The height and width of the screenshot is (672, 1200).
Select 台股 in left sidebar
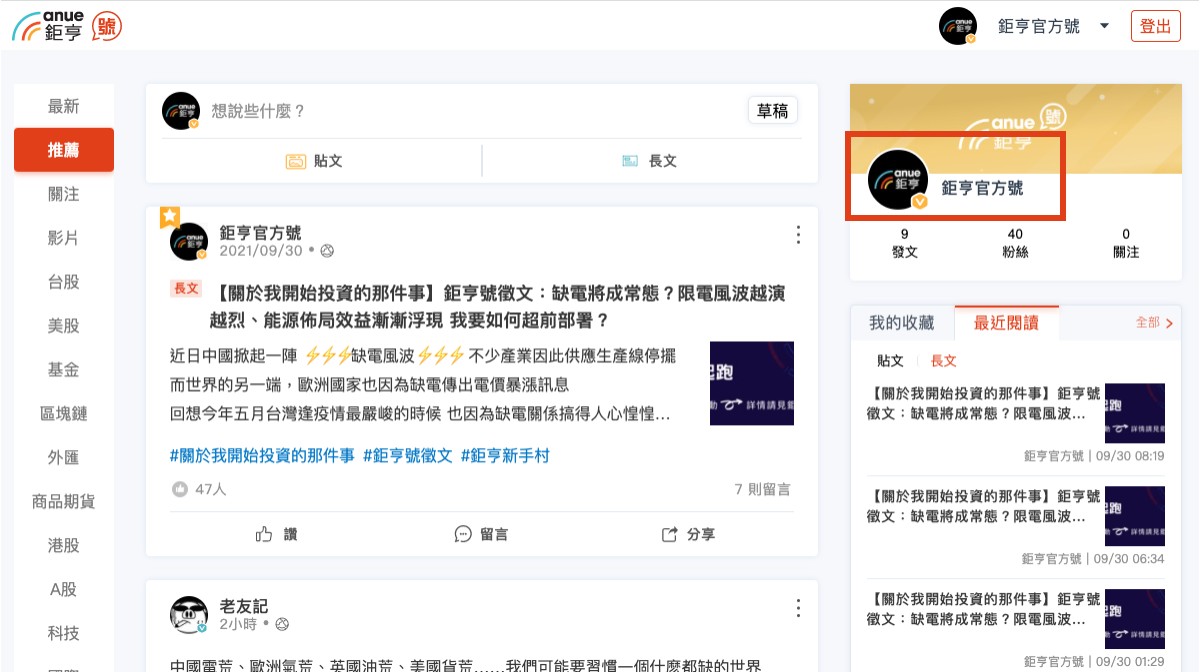64,282
